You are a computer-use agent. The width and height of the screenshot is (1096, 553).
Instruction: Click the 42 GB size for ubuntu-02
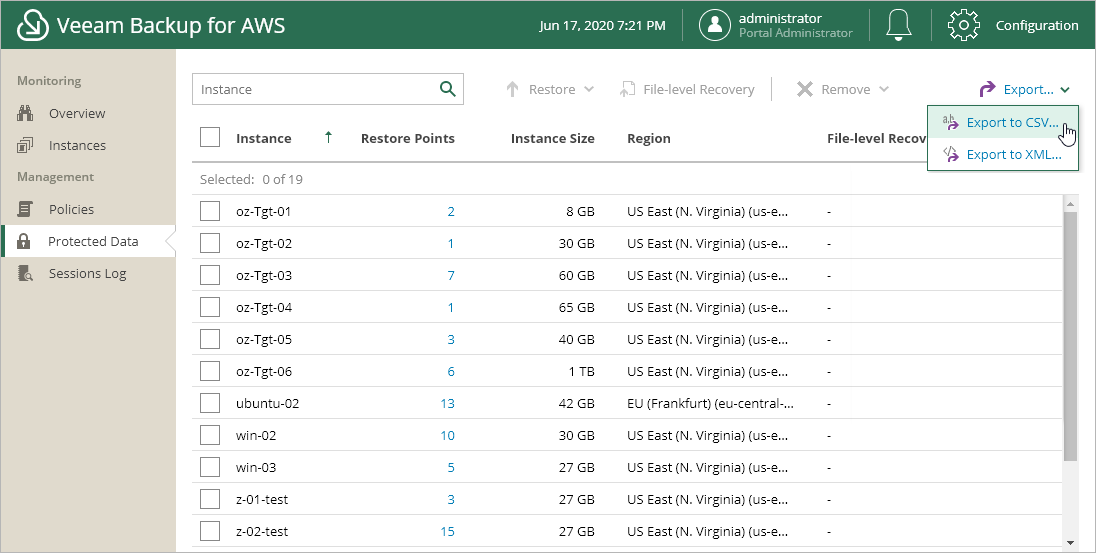point(577,403)
